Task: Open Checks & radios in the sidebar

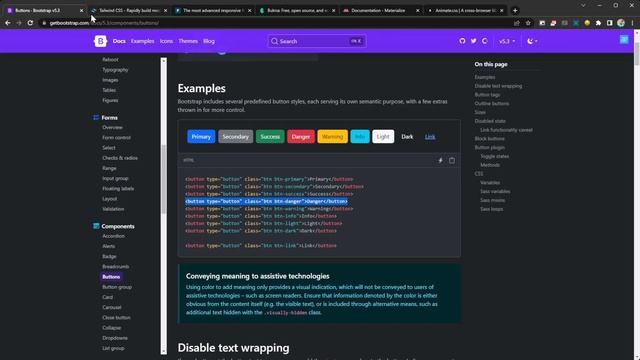Action: coord(120,158)
